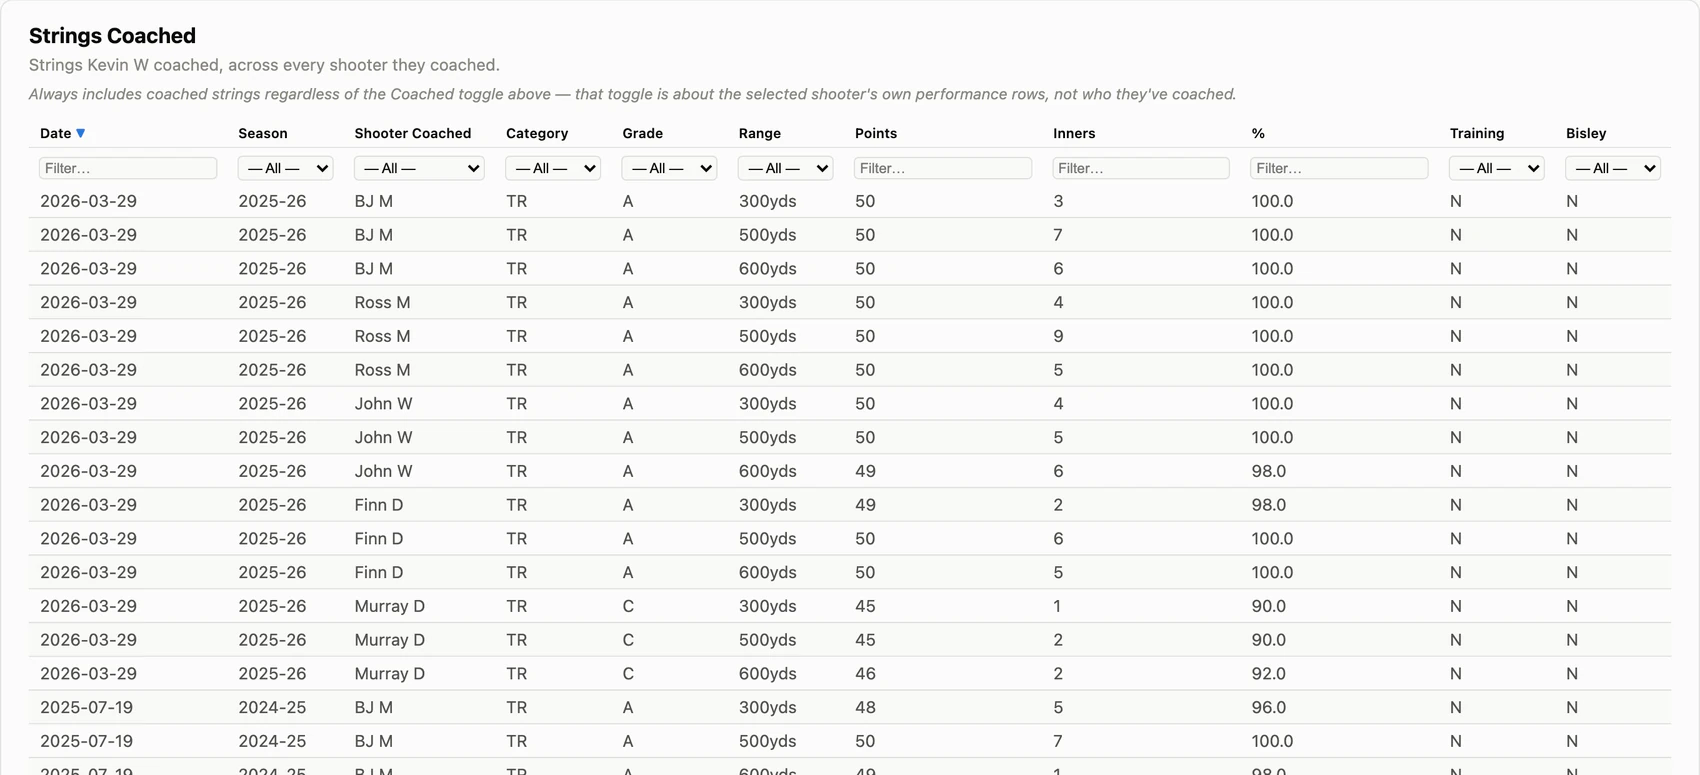
Task: Sort by the Range column header
Action: (760, 133)
